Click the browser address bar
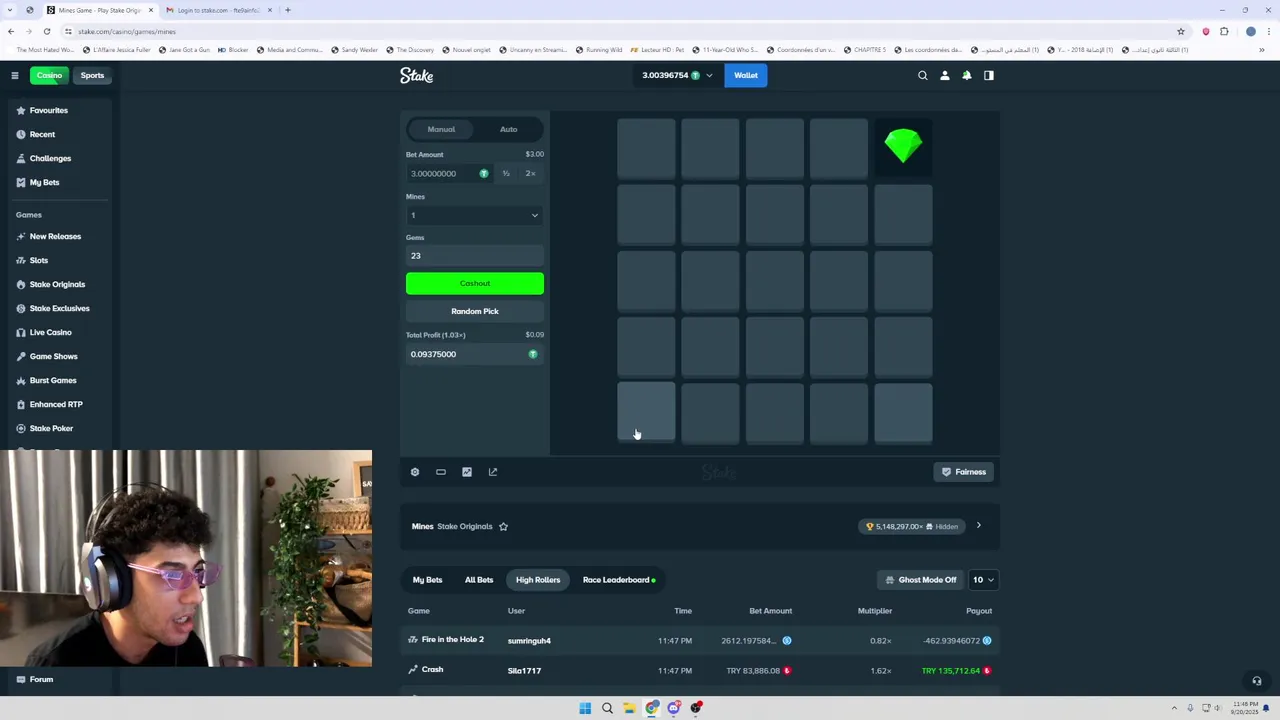This screenshot has width=1280, height=720. pyautogui.click(x=620, y=31)
